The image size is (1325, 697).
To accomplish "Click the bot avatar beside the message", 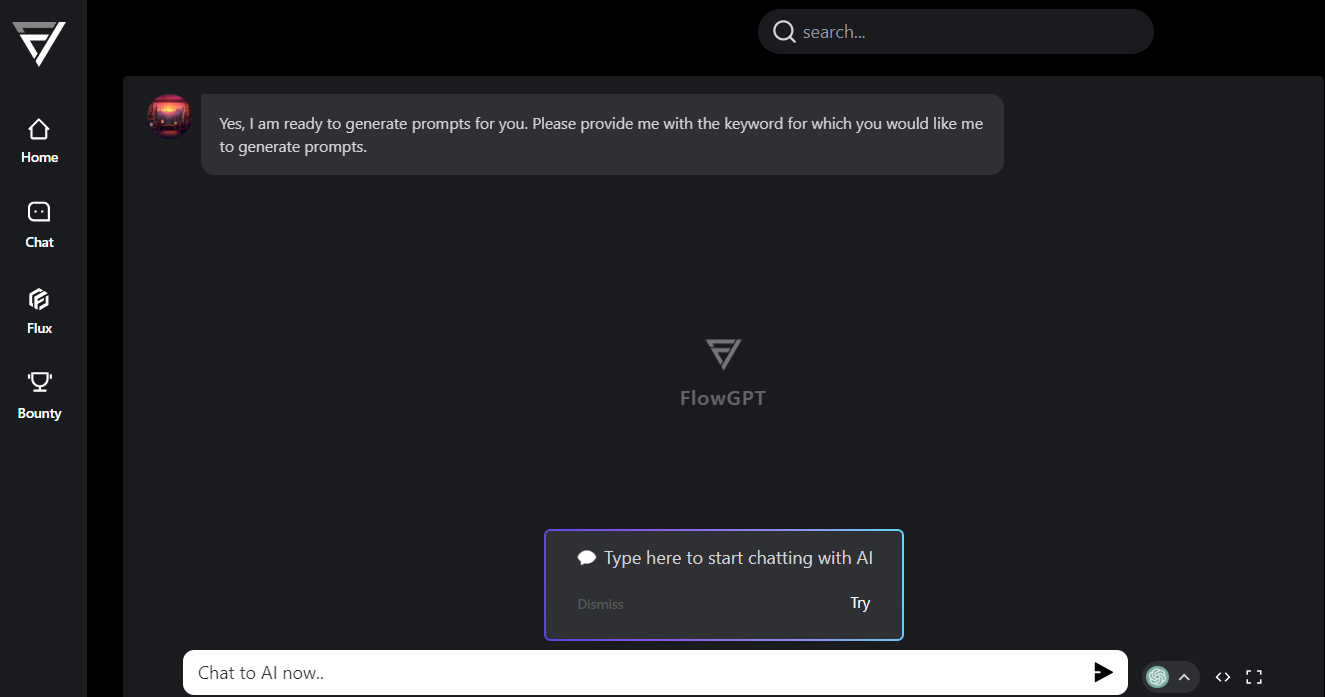I will click(169, 116).
